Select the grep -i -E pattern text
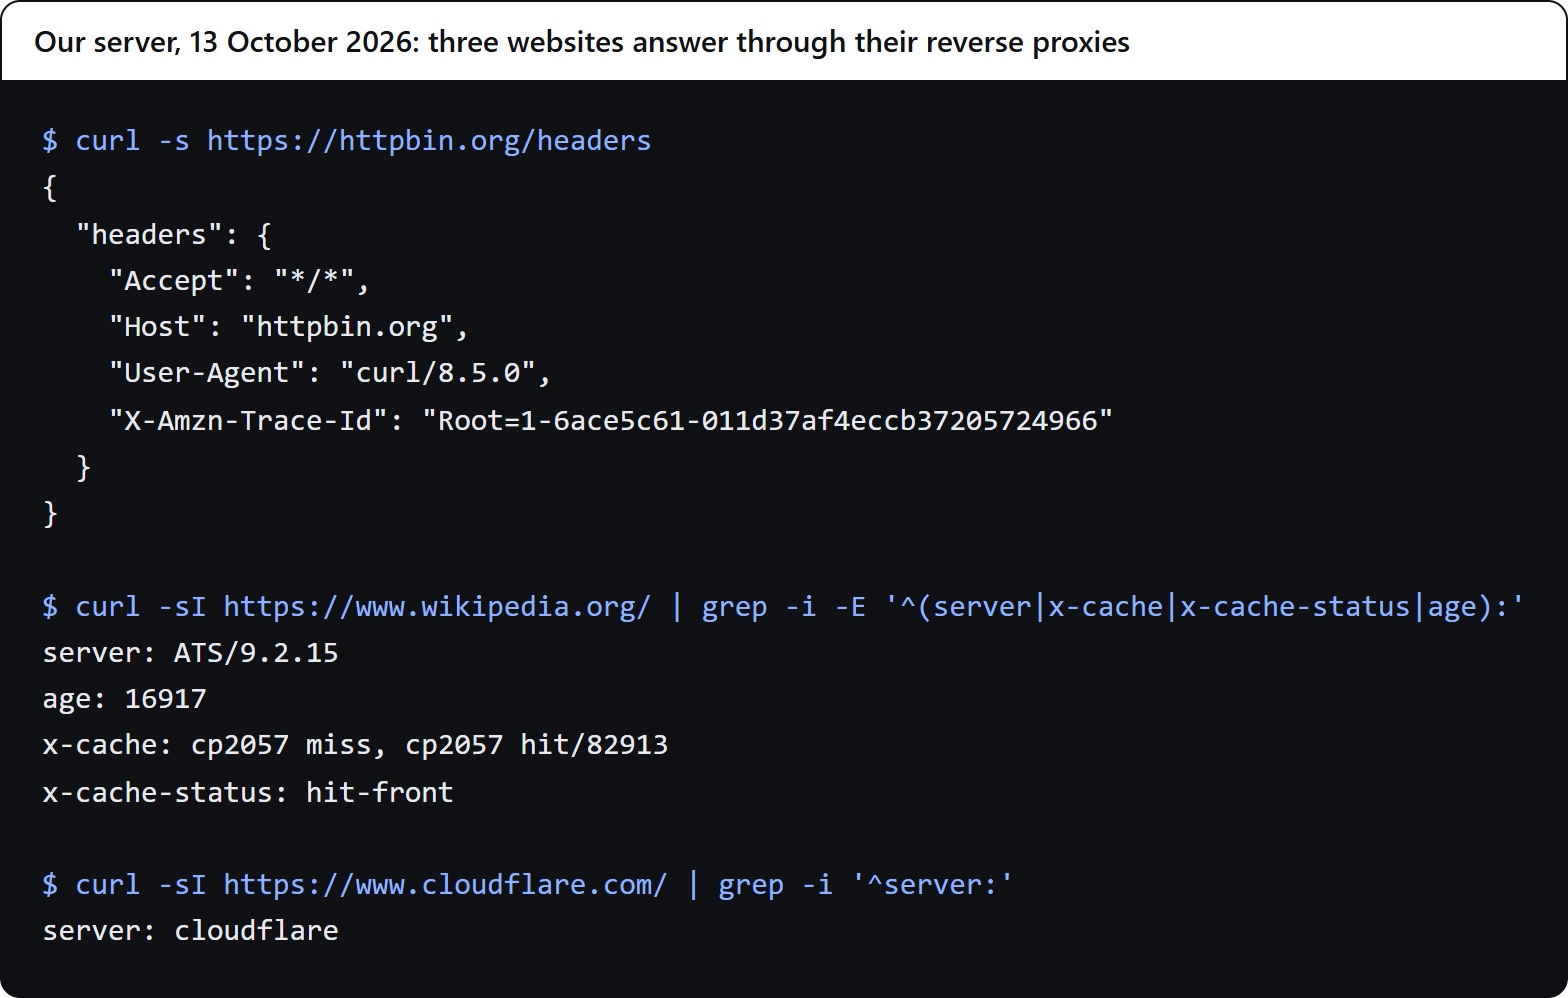This screenshot has width=1568, height=998. pos(1112,607)
